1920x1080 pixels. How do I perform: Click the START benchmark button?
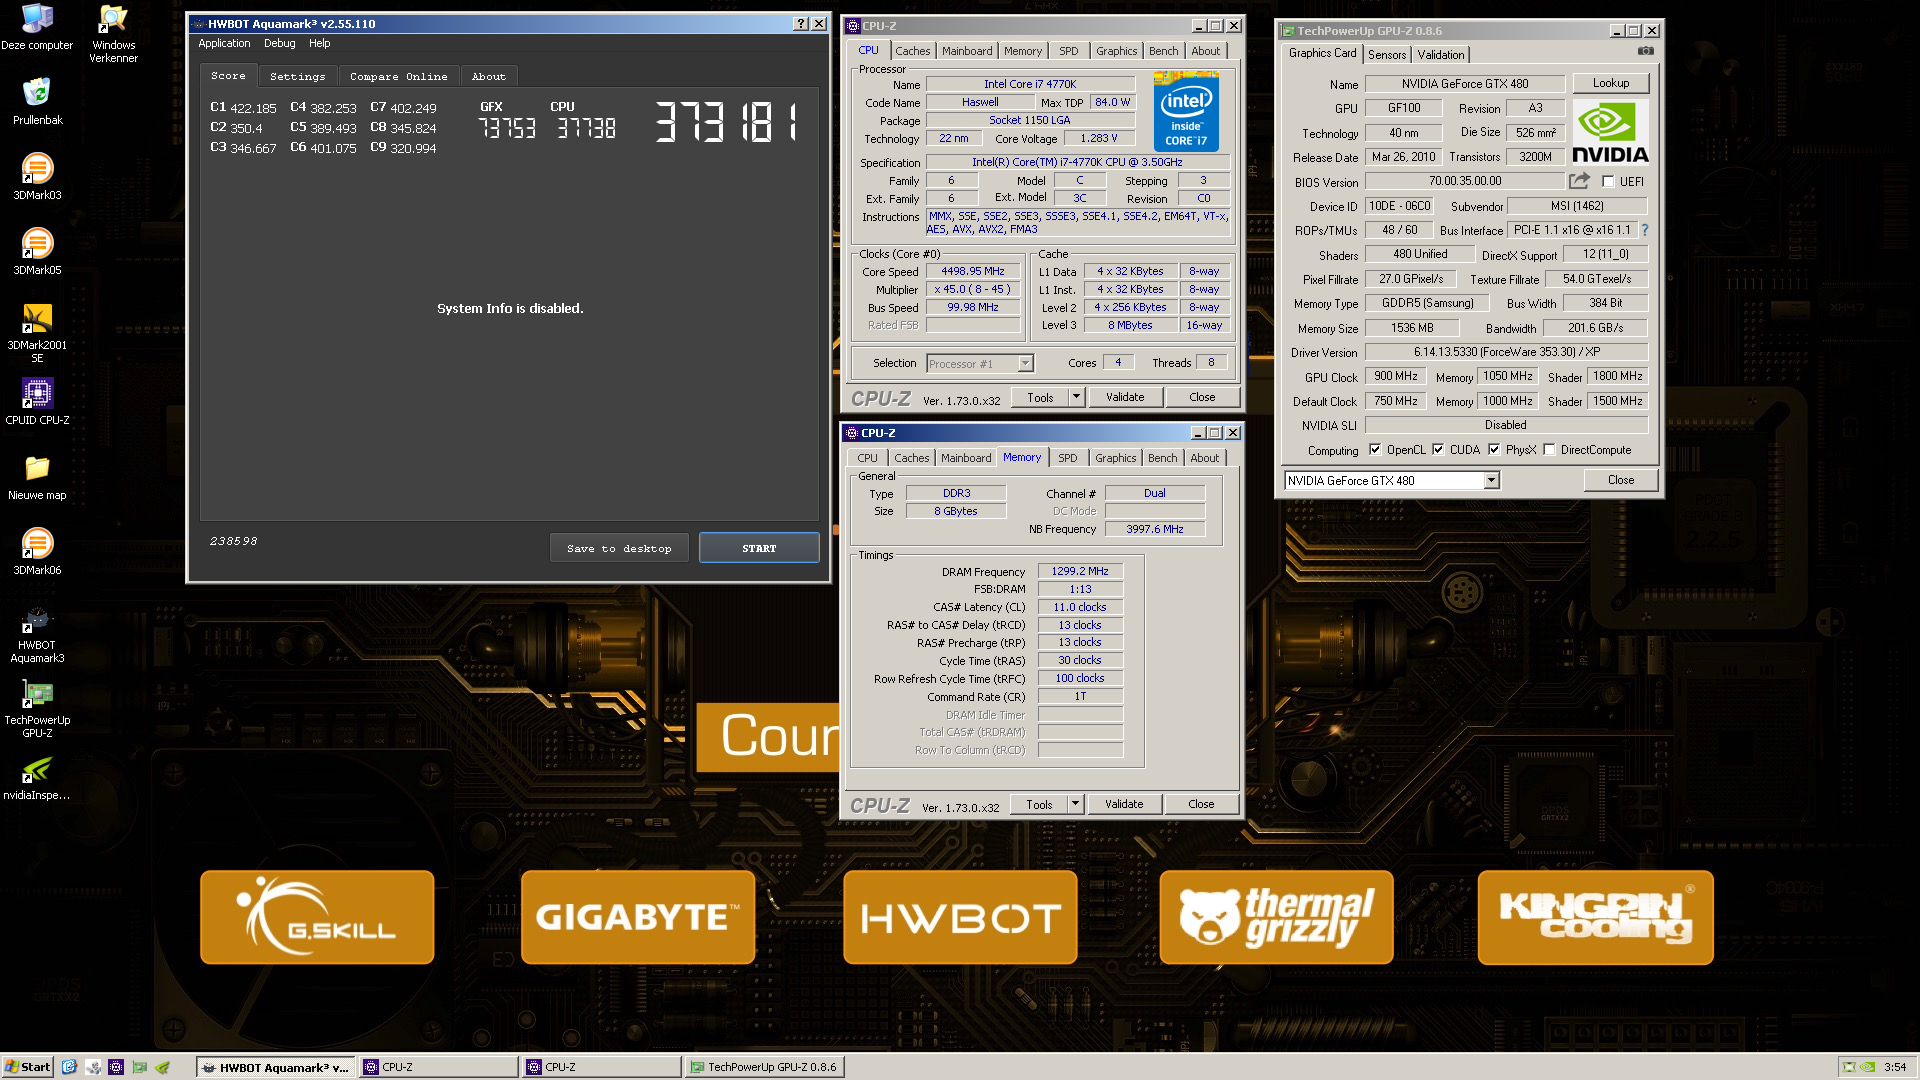coord(759,548)
